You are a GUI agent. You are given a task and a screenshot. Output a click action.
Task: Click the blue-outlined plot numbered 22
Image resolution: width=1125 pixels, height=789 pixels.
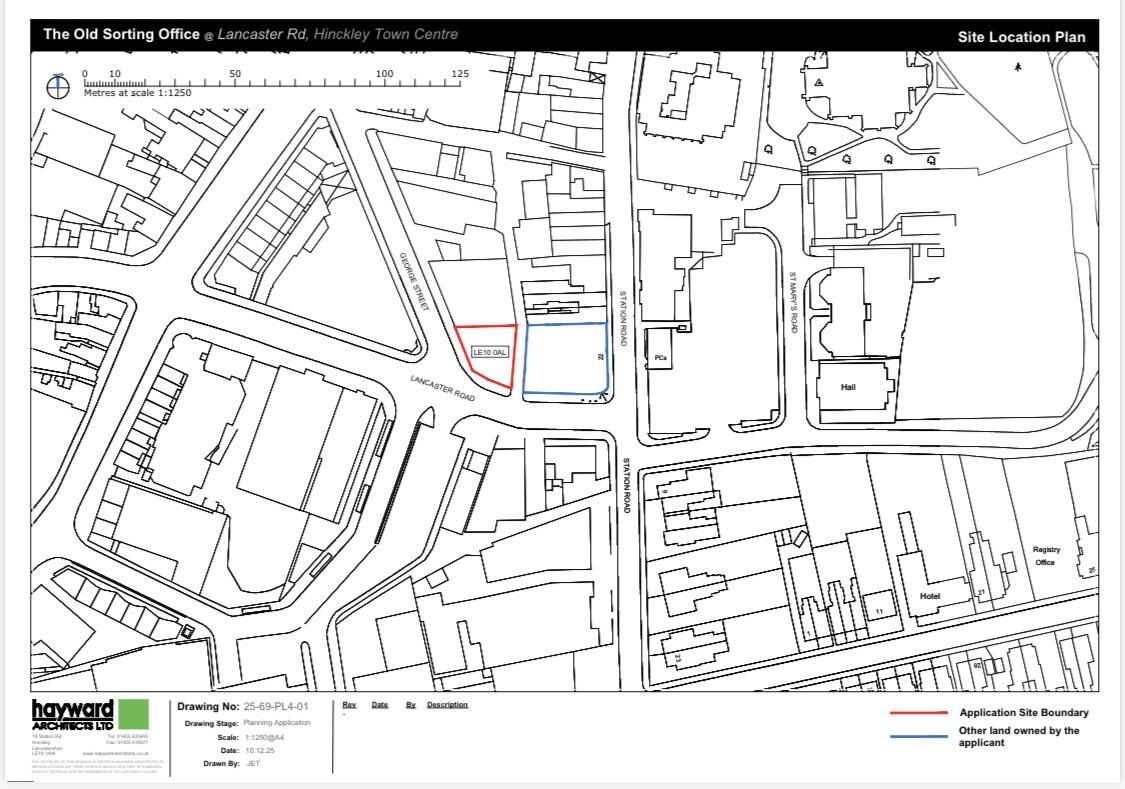(x=565, y=359)
